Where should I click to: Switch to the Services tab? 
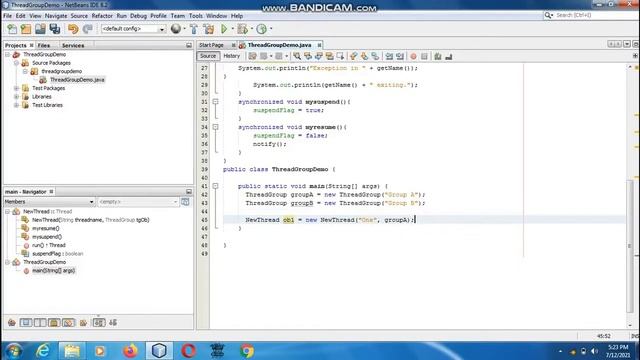(73, 45)
